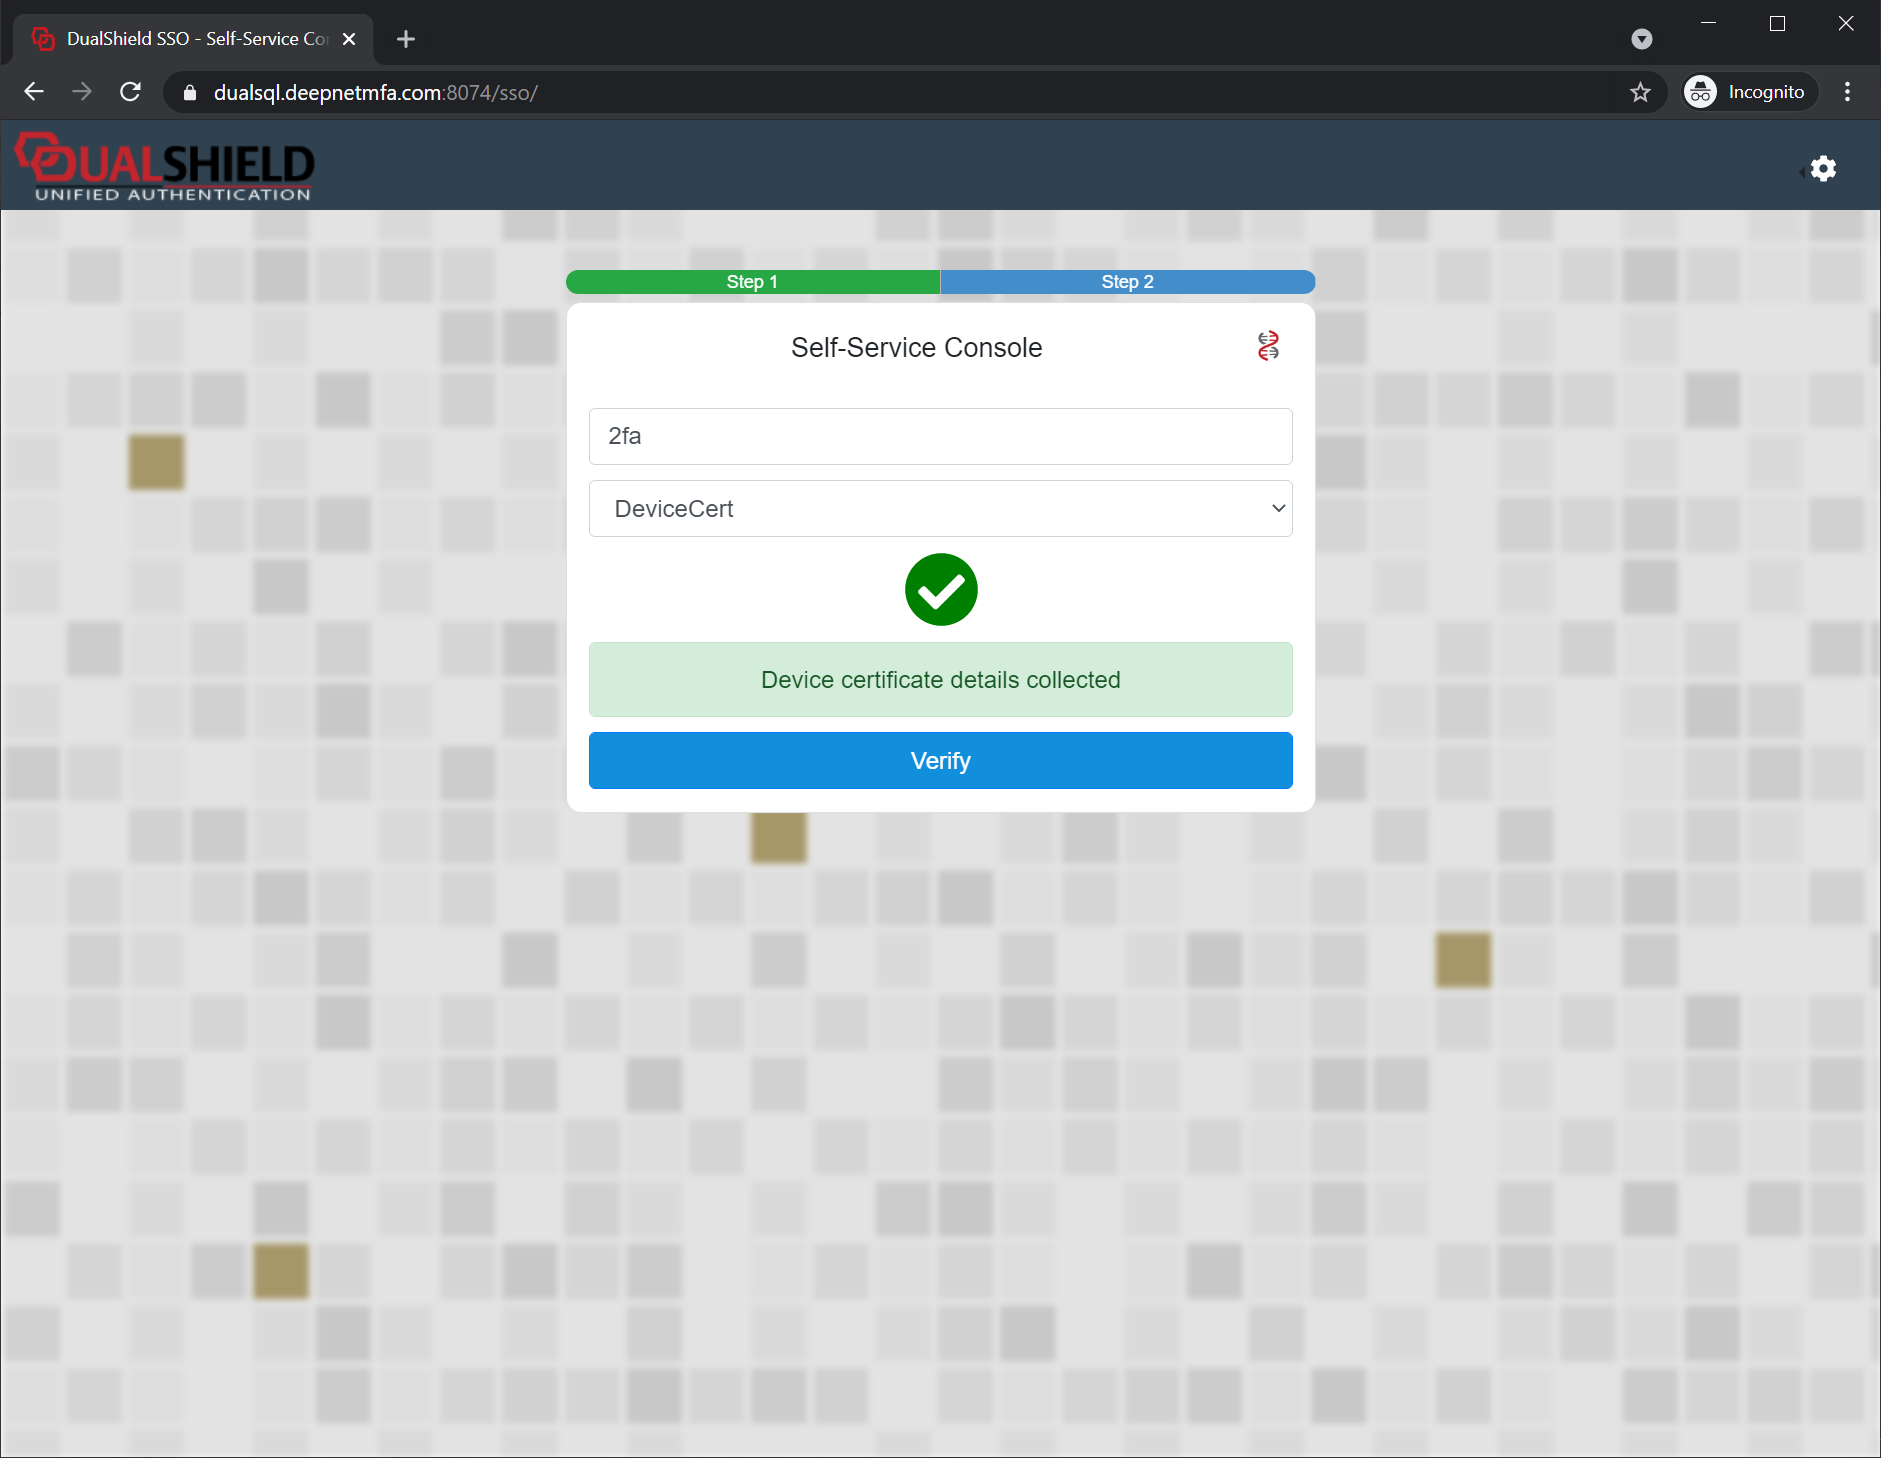This screenshot has height=1458, width=1881.
Task: Open a new browser tab
Action: click(405, 39)
